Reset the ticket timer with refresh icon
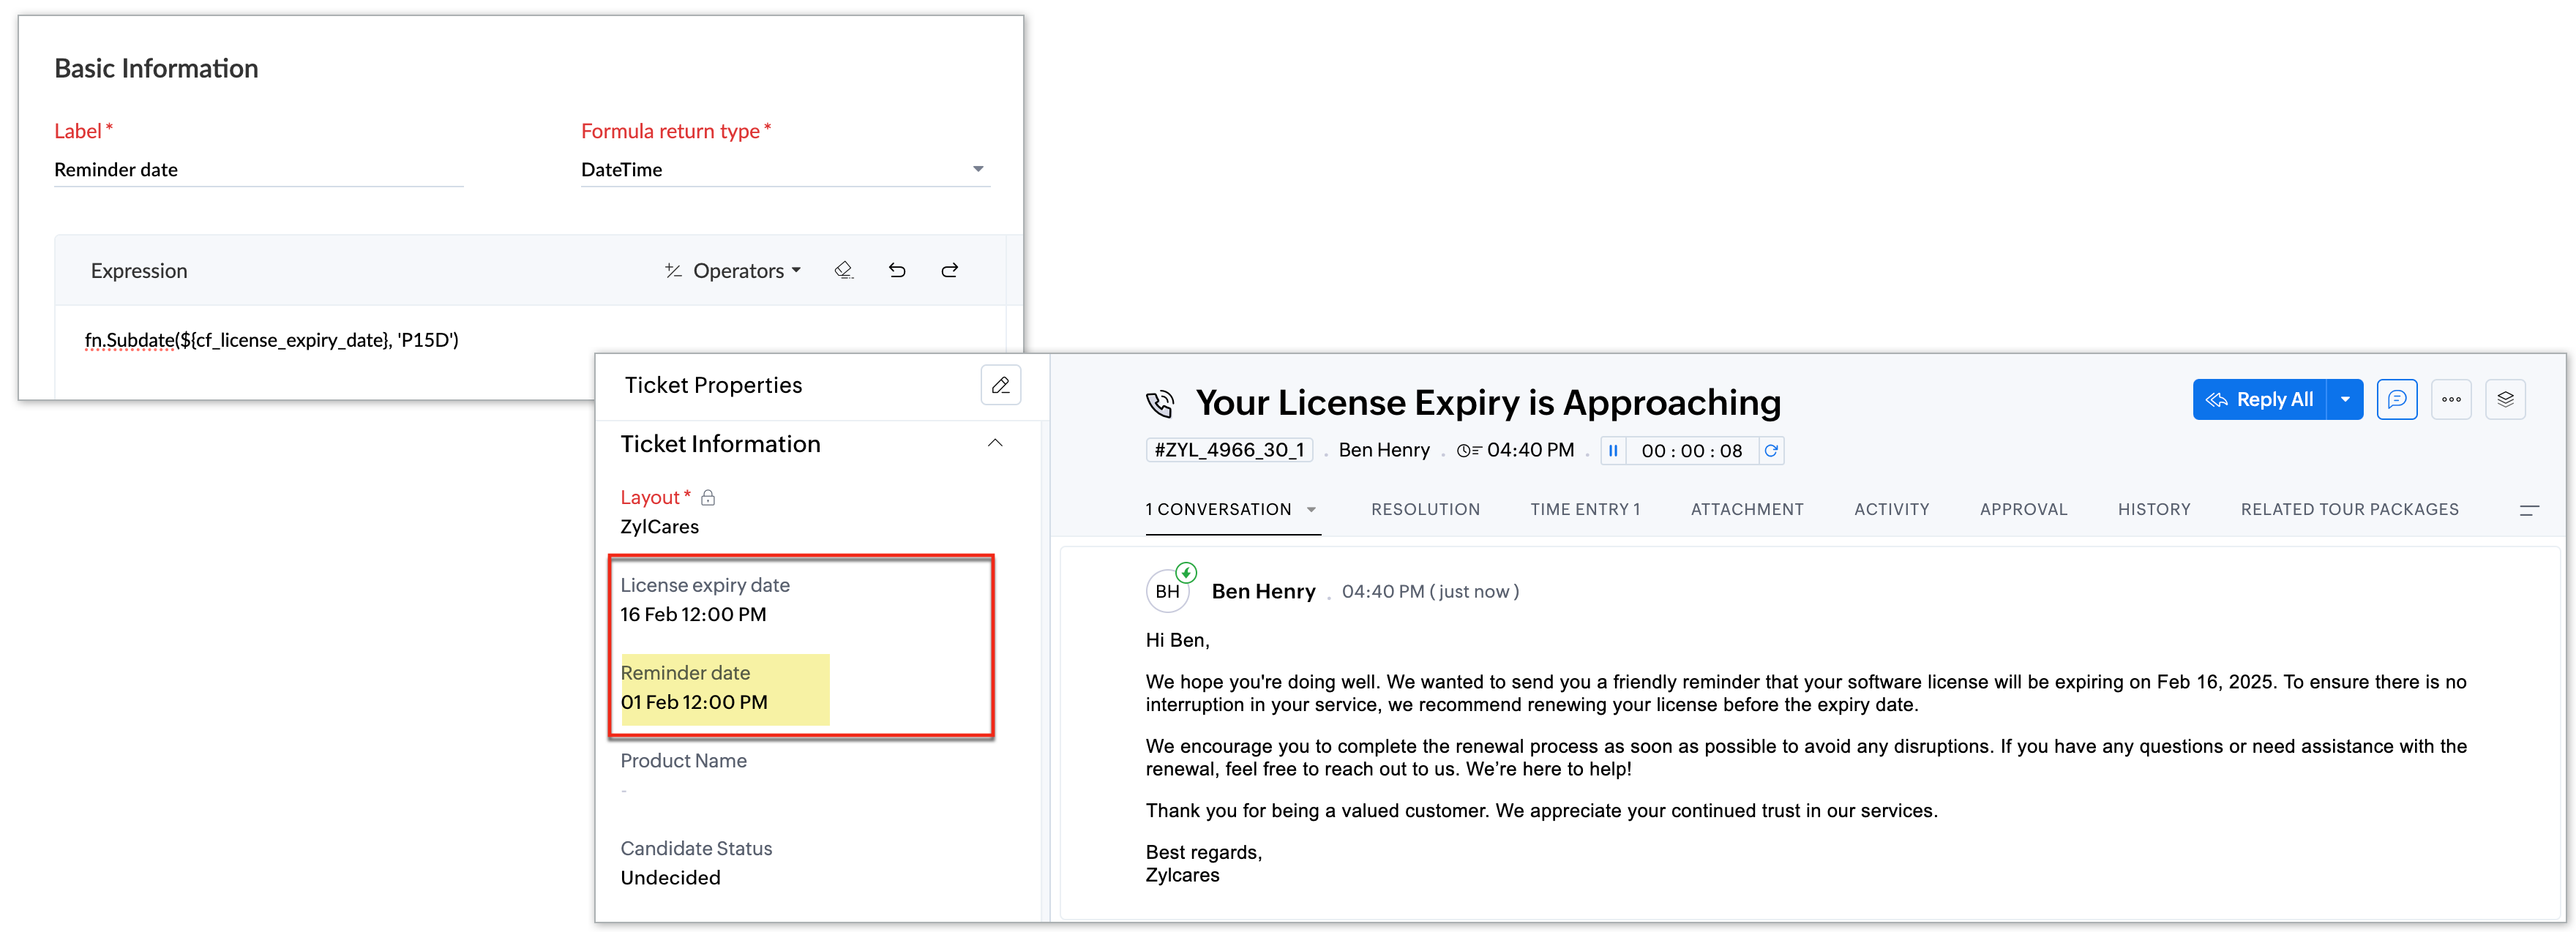The width and height of the screenshot is (2576, 932). [1770, 451]
